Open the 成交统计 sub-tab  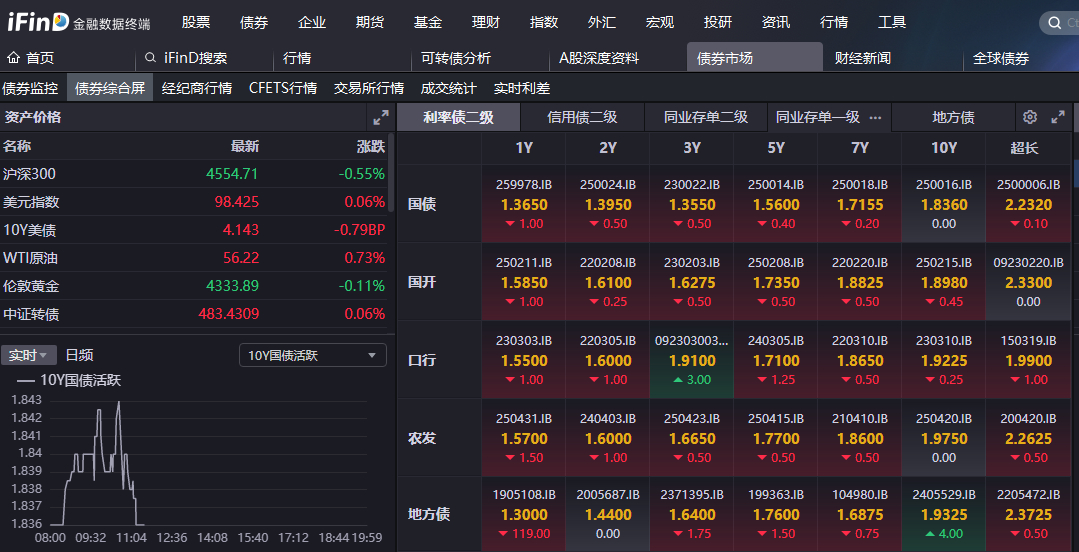pos(448,88)
